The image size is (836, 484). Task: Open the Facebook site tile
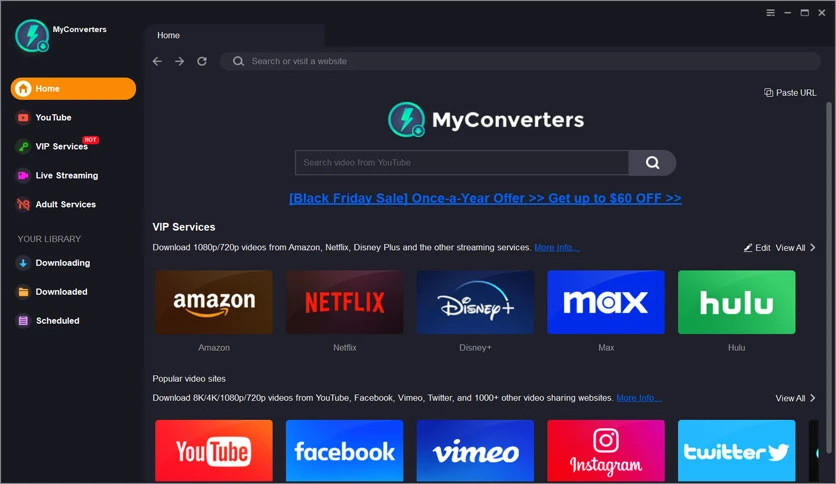(344, 451)
